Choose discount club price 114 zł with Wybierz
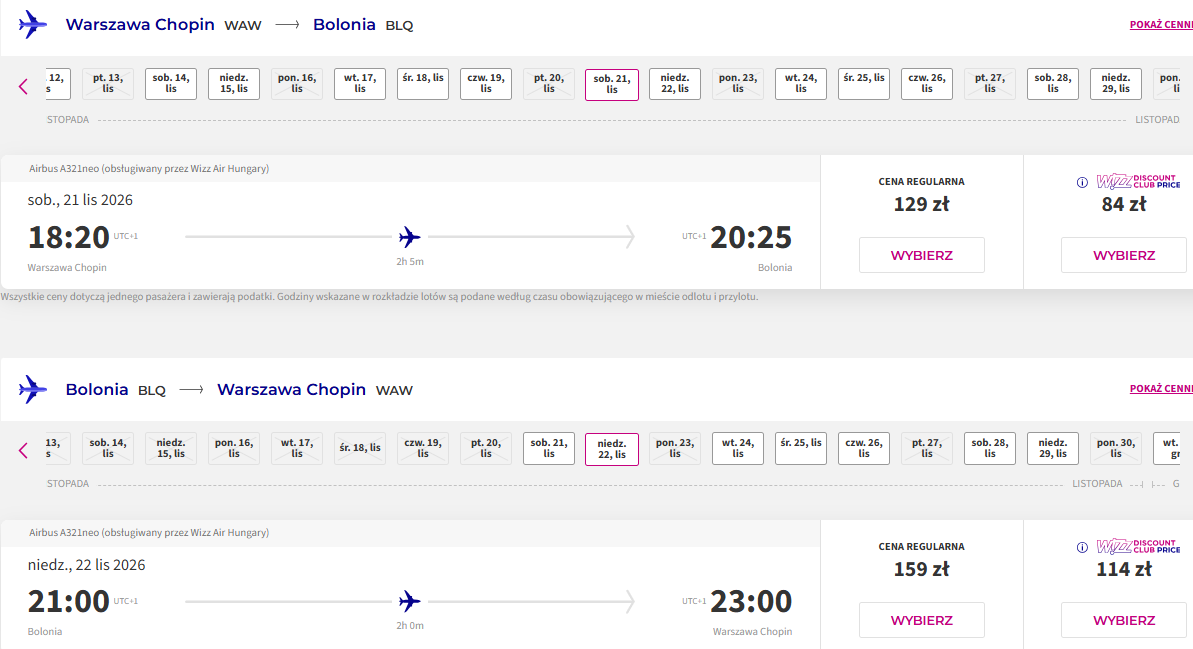 coord(1124,620)
